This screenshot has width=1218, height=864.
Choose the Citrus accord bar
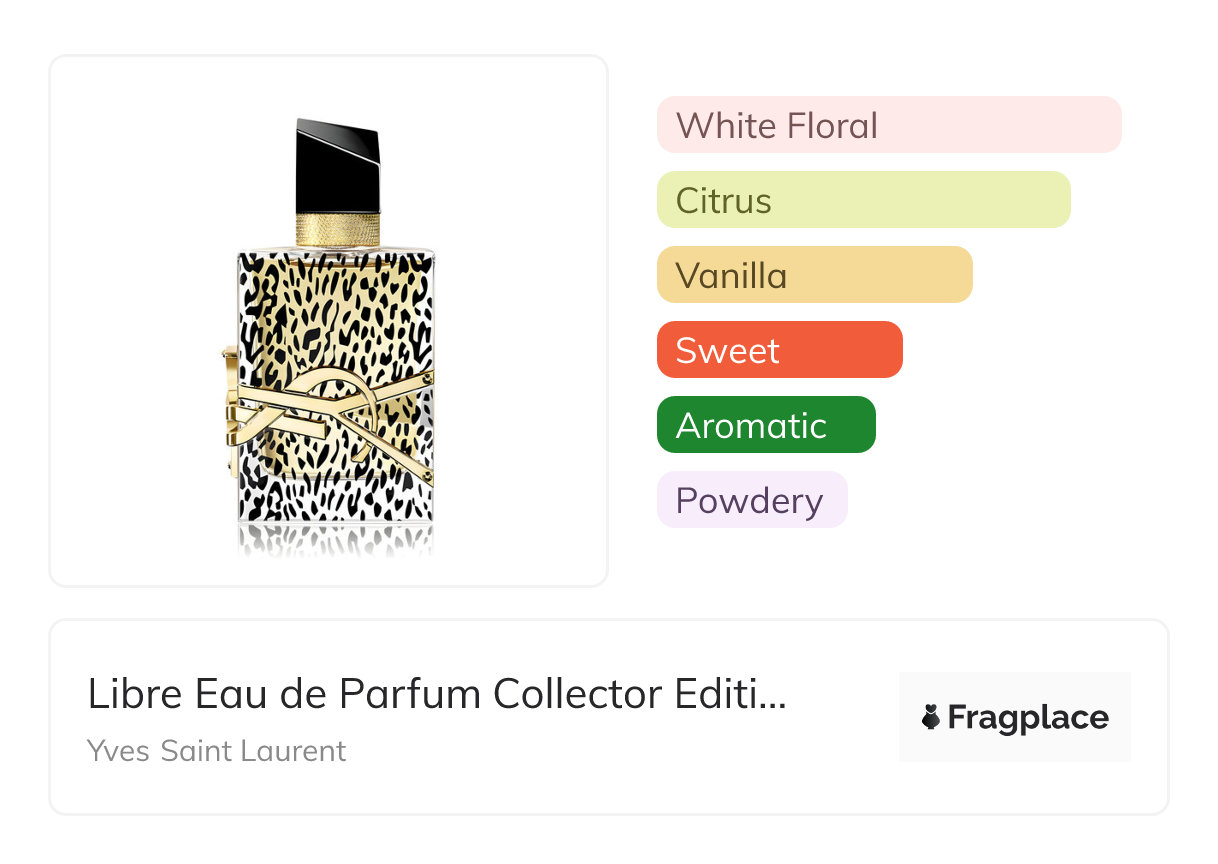tap(863, 200)
